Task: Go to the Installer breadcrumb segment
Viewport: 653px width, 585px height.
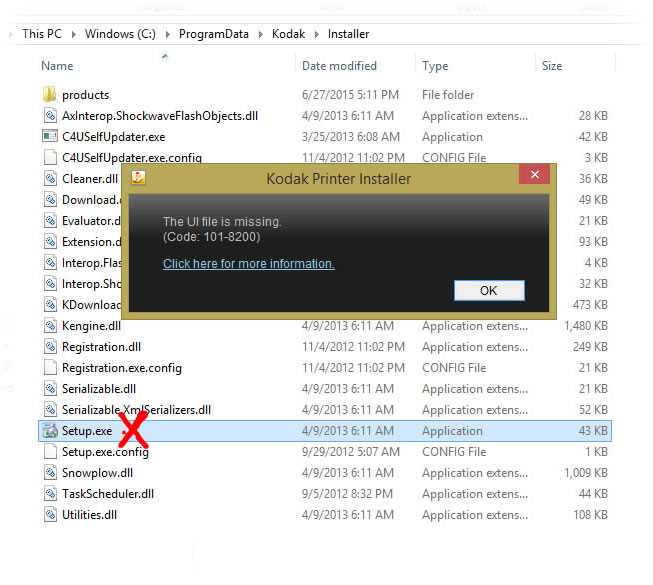Action: point(348,34)
